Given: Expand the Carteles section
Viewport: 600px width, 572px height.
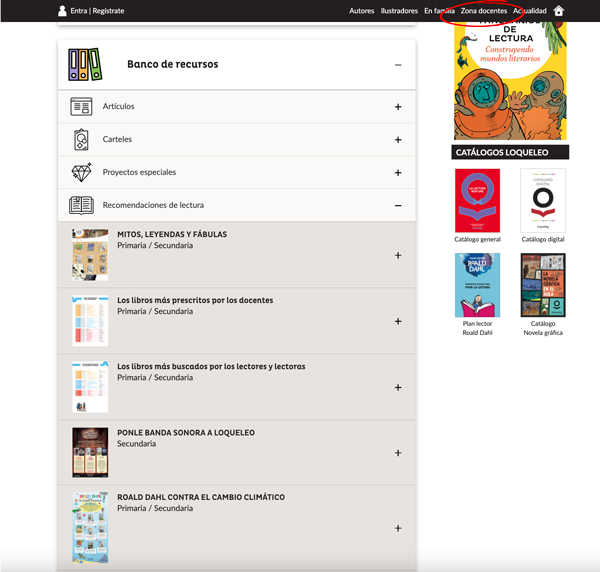Looking at the screenshot, I should (398, 140).
